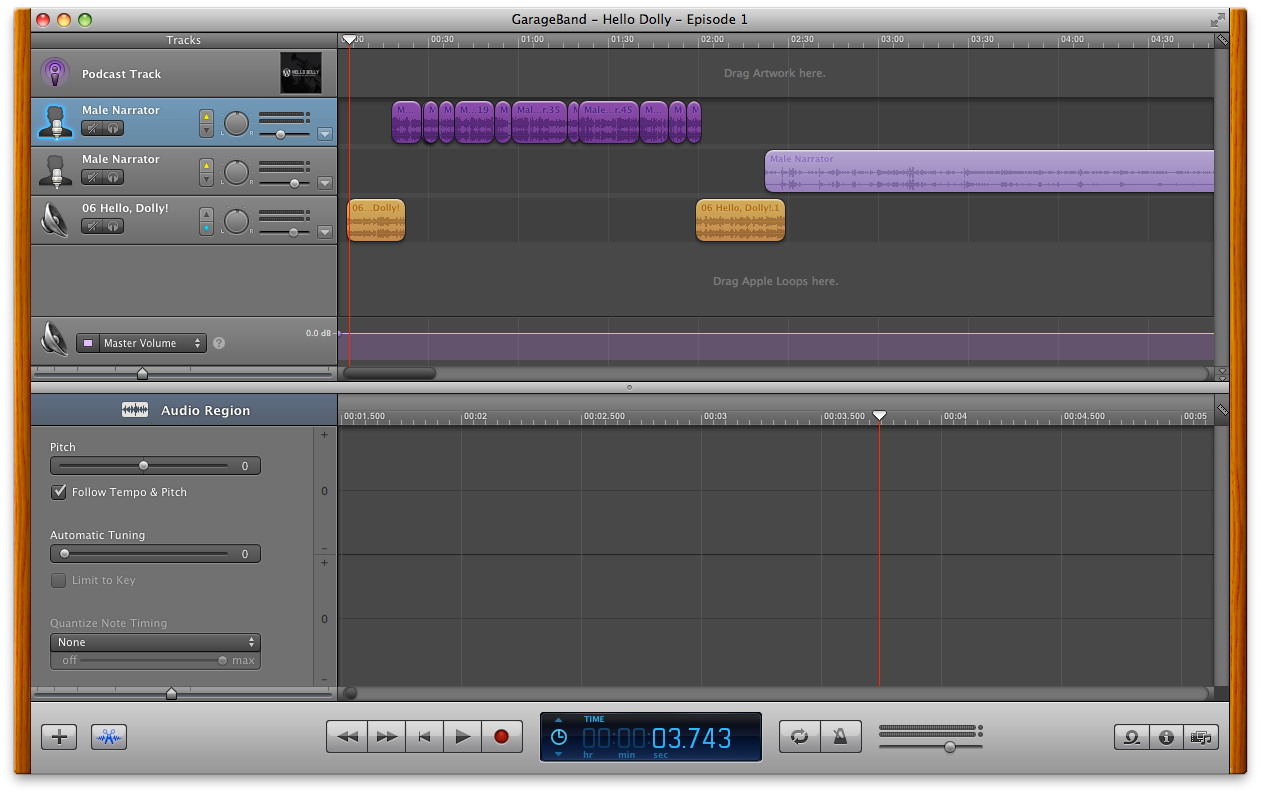The image size is (1261, 794).
Task: Start playback with the Play button
Action: [x=462, y=736]
